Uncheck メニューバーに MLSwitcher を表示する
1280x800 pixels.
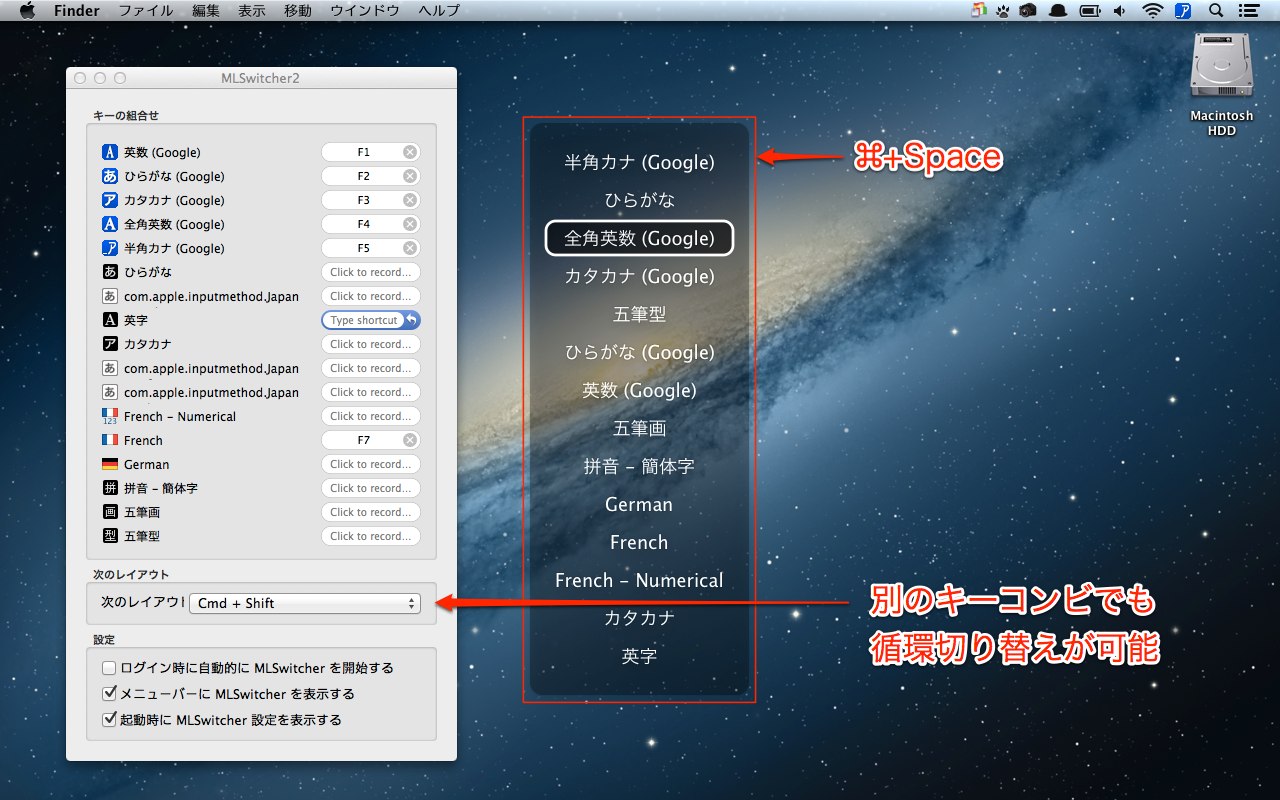tap(110, 694)
